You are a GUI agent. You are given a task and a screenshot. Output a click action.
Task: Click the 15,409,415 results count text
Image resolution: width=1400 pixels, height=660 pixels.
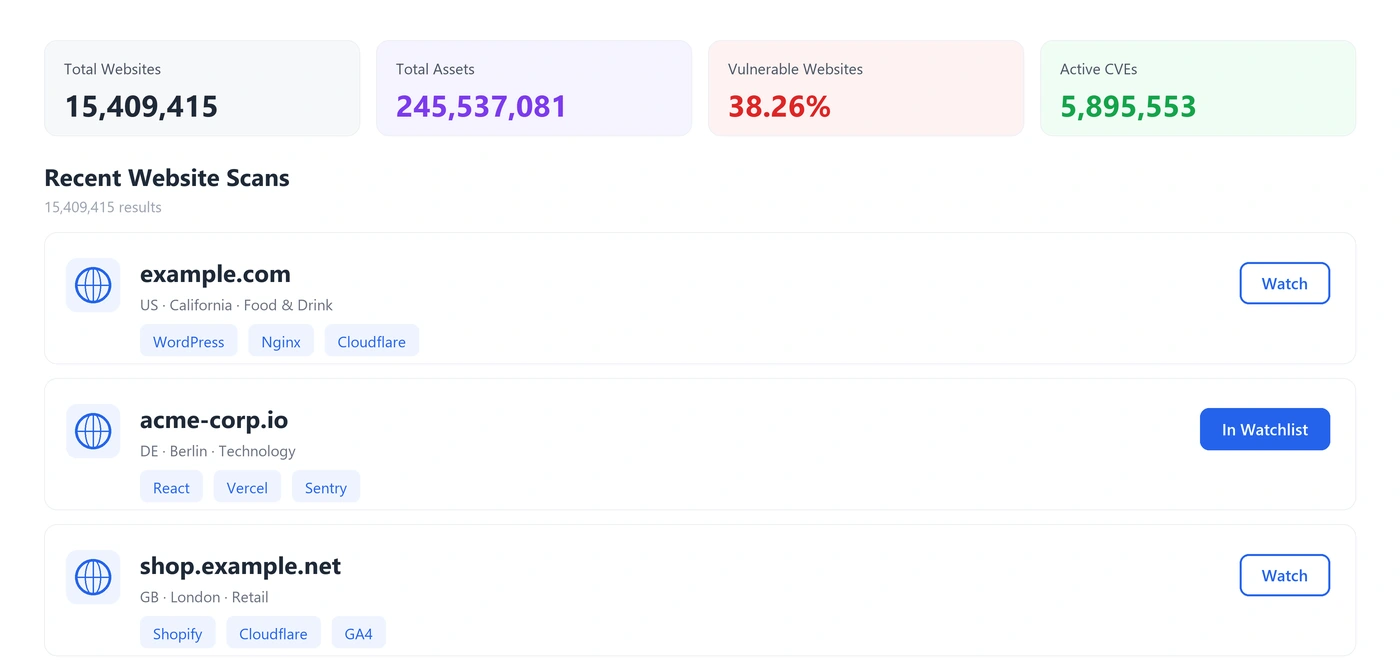[x=103, y=207]
